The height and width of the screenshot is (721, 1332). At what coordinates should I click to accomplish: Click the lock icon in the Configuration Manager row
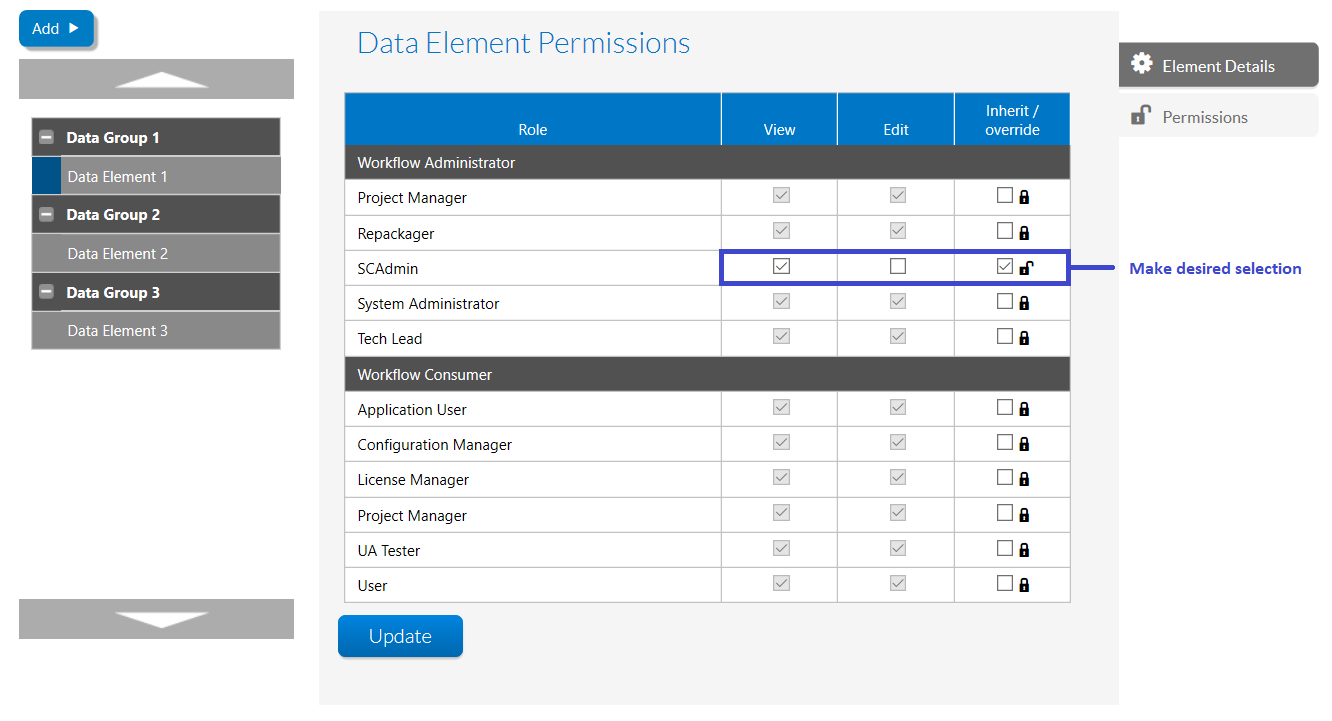[x=1024, y=444]
